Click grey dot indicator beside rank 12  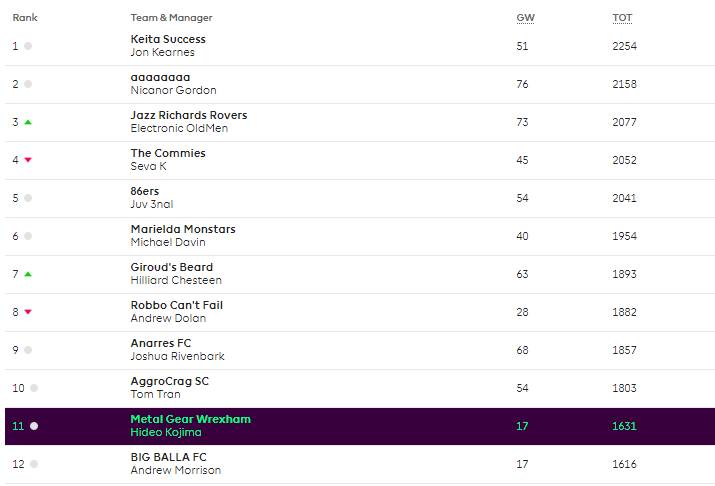(33, 464)
